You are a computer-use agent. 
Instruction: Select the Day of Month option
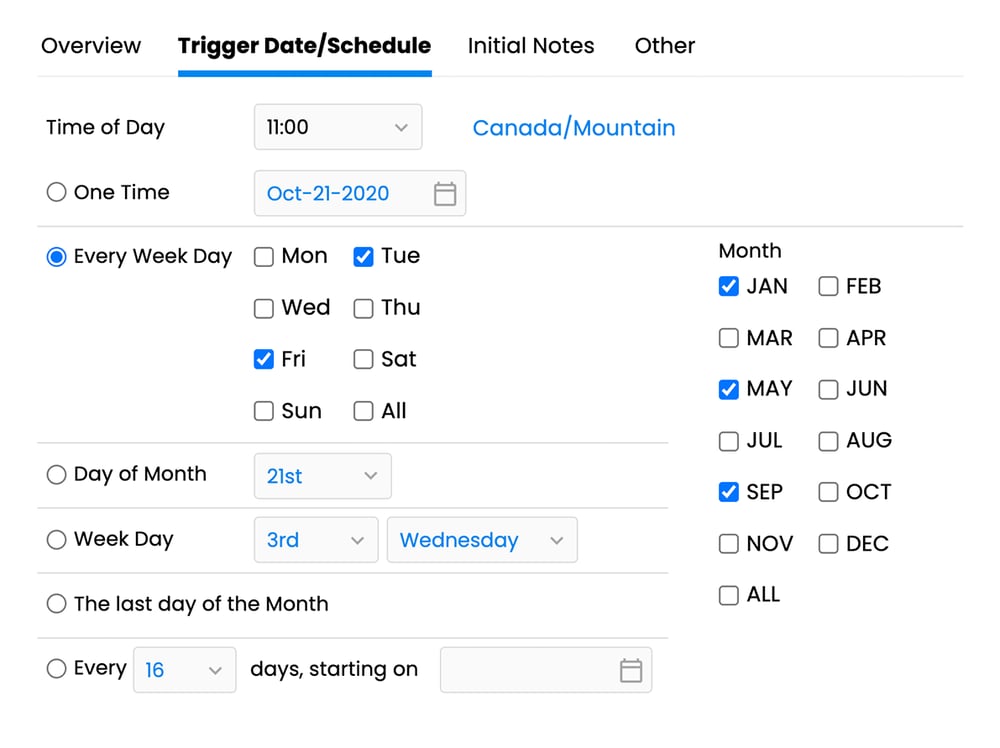click(57, 474)
